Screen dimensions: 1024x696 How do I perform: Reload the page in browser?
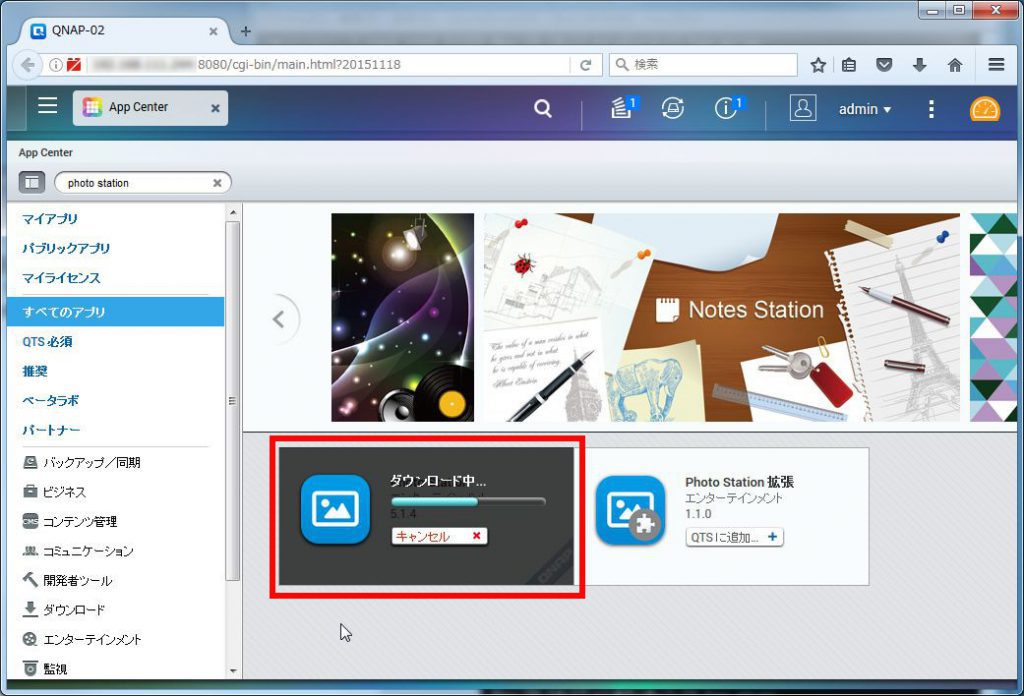point(586,65)
